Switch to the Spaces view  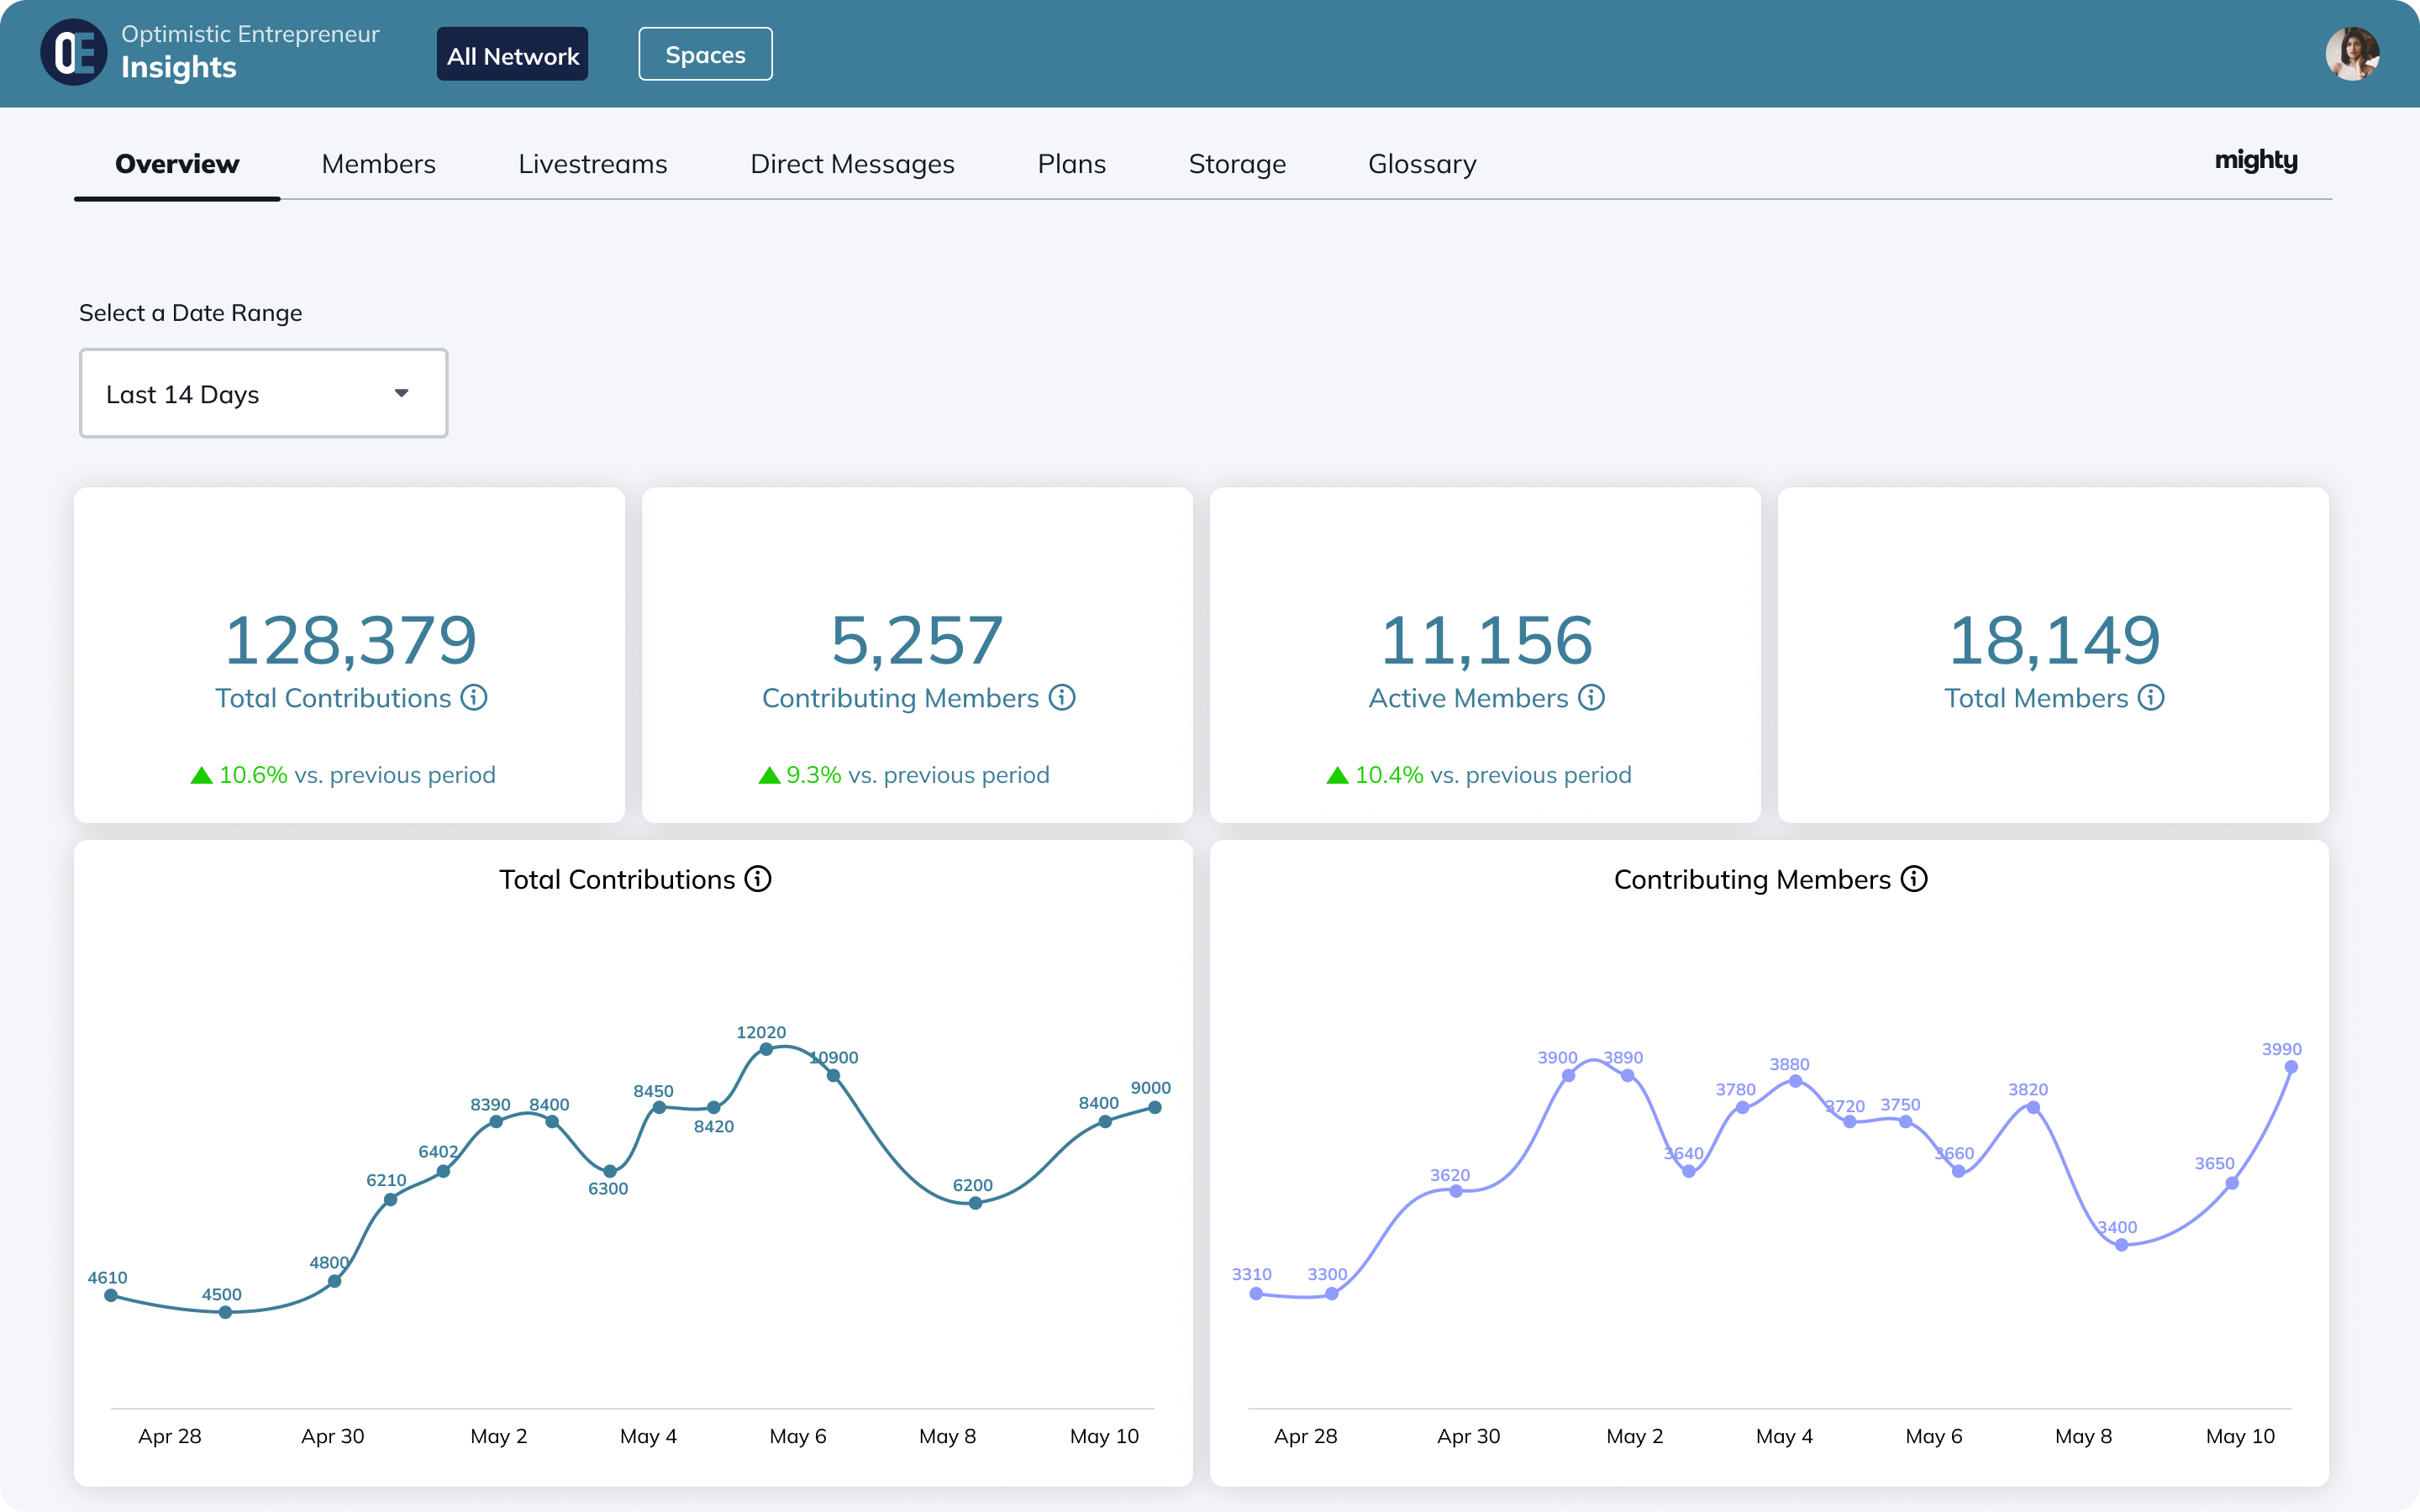tap(705, 54)
